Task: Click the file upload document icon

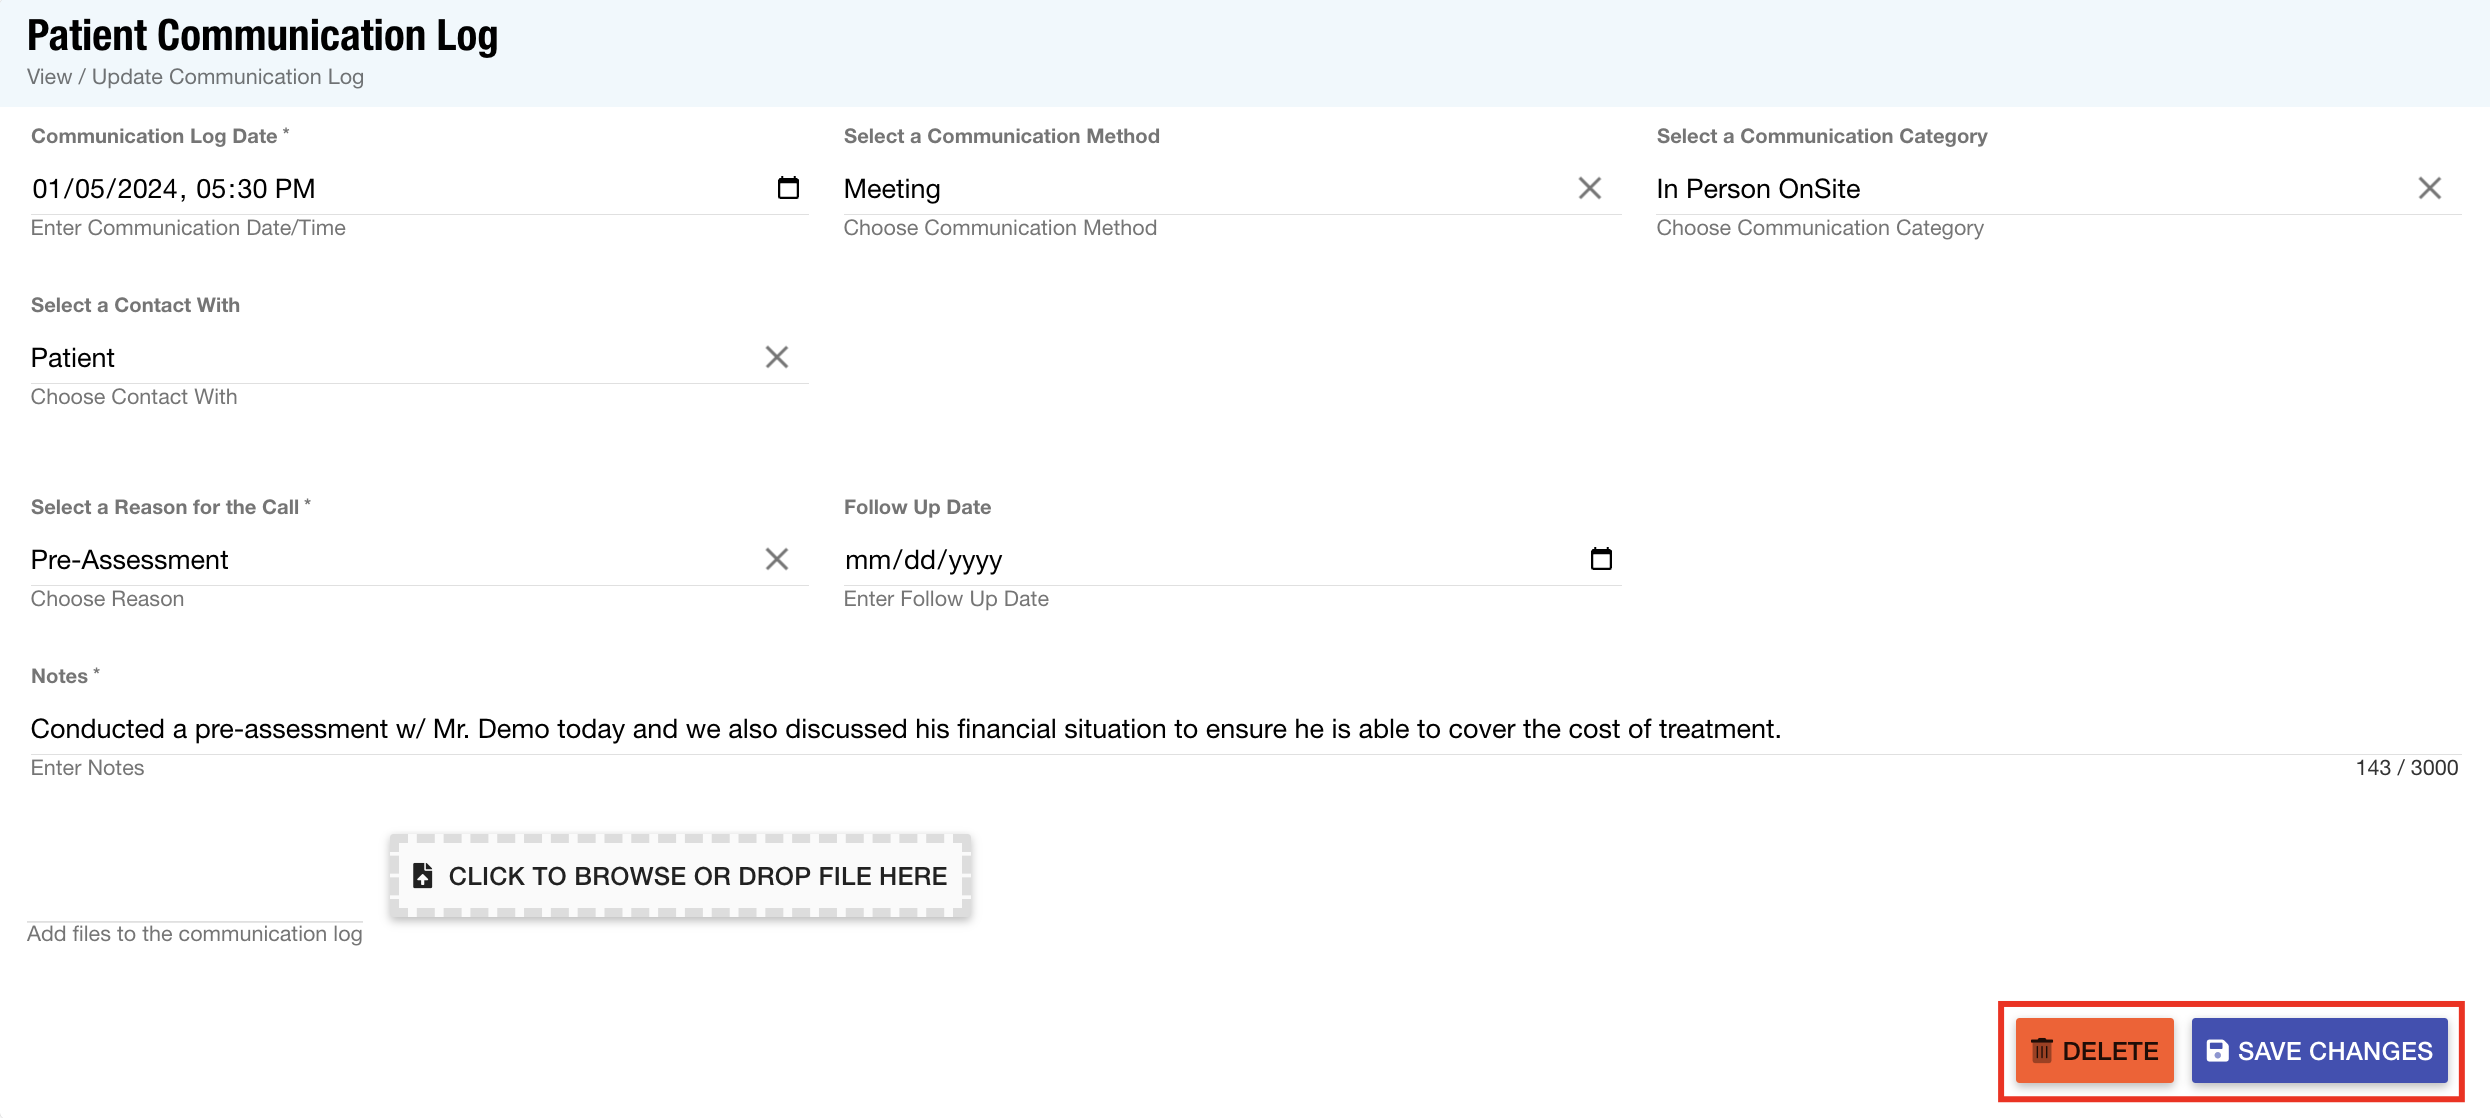Action: pos(423,876)
